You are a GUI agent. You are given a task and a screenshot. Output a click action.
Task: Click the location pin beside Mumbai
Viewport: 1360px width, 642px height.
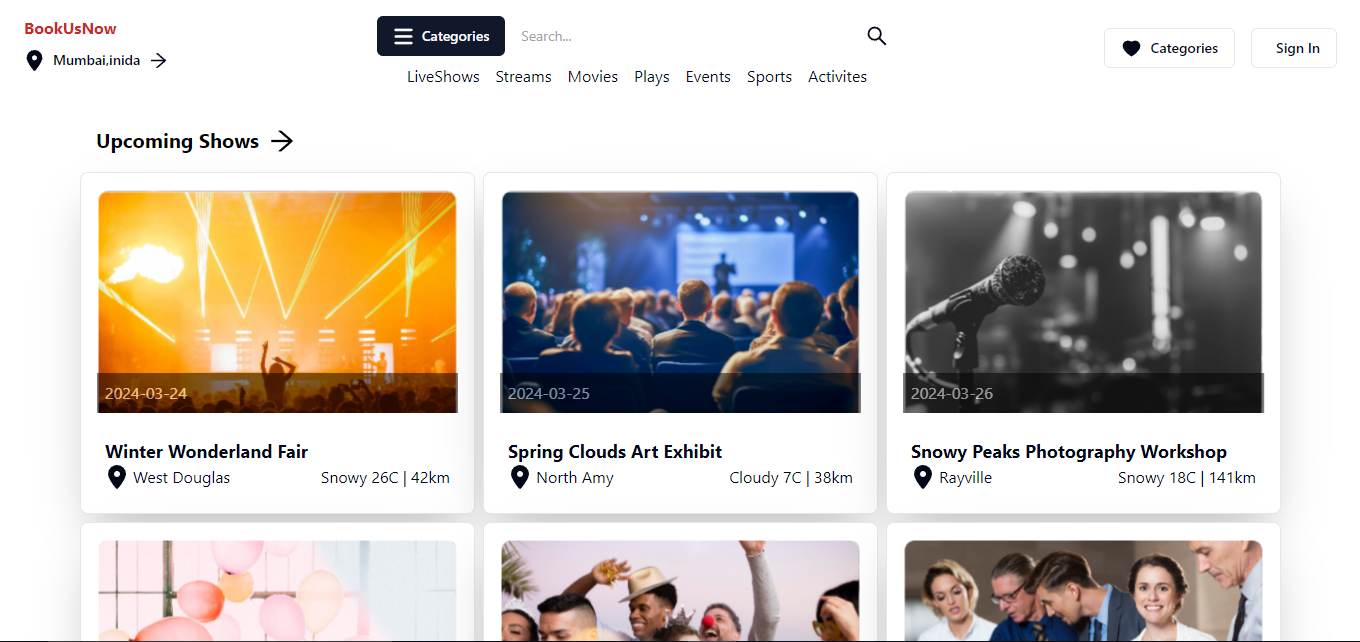click(34, 61)
